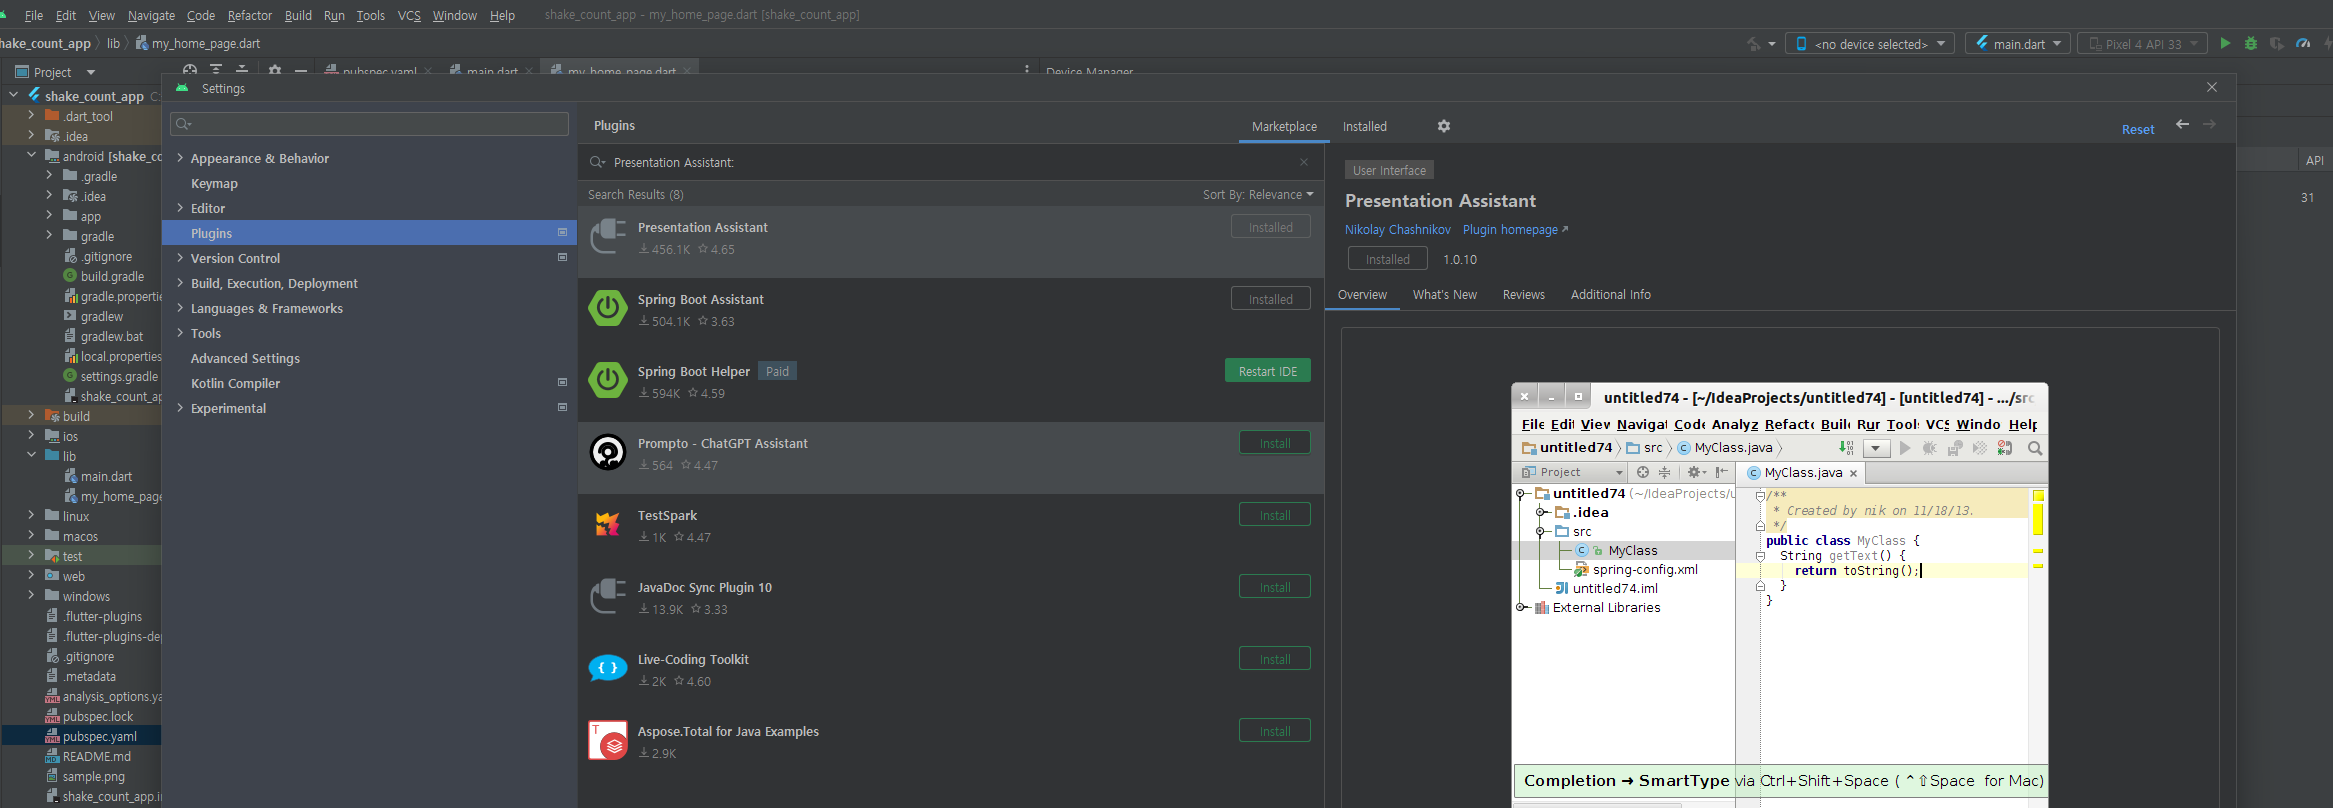Select Advanced Settings in settings tree

click(x=245, y=358)
